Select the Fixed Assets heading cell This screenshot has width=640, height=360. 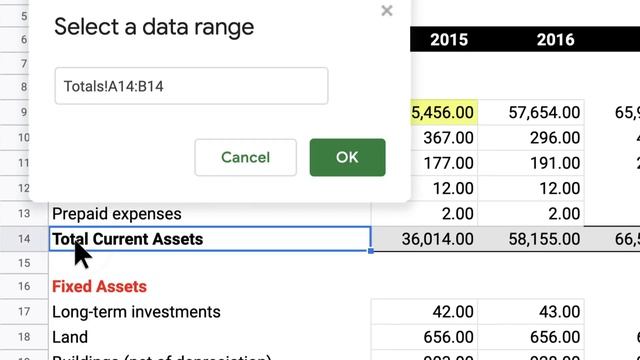(x=210, y=287)
